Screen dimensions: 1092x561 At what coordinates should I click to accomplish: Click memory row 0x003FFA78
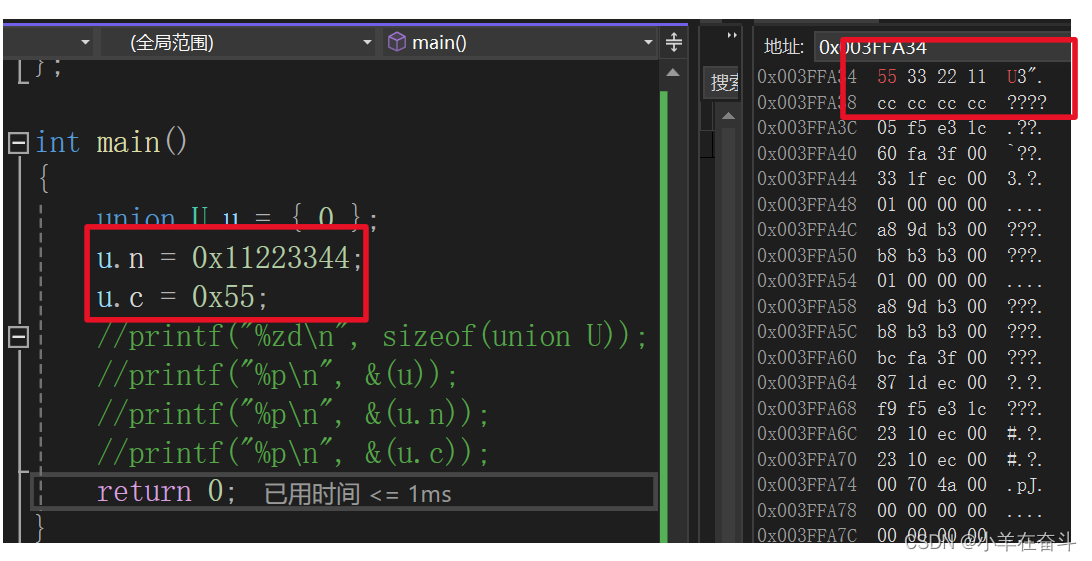pyautogui.click(x=900, y=510)
